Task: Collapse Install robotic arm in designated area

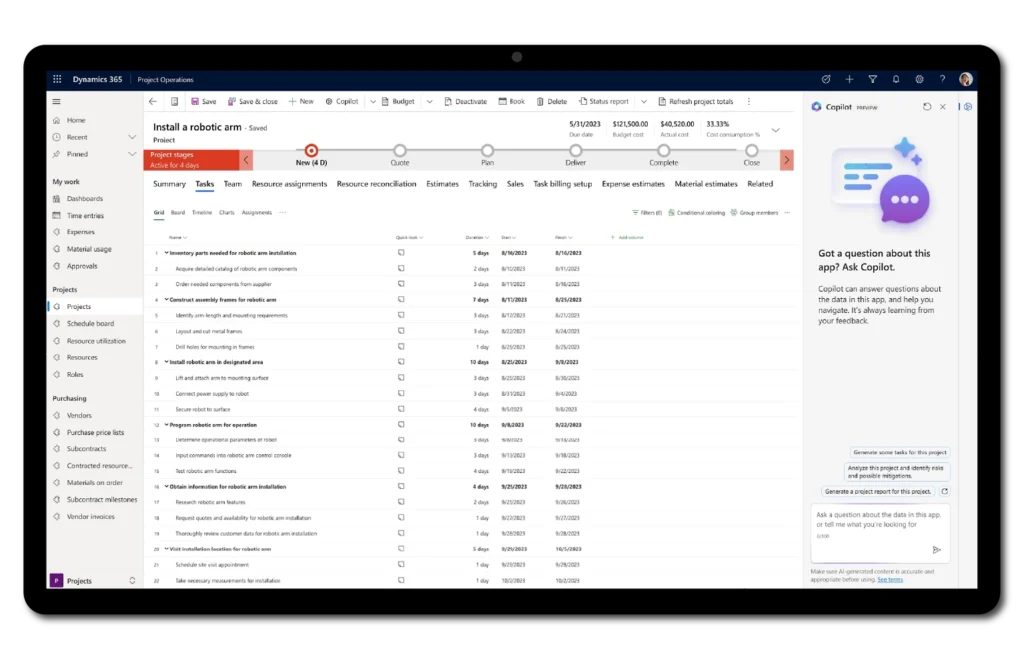Action: (167, 362)
